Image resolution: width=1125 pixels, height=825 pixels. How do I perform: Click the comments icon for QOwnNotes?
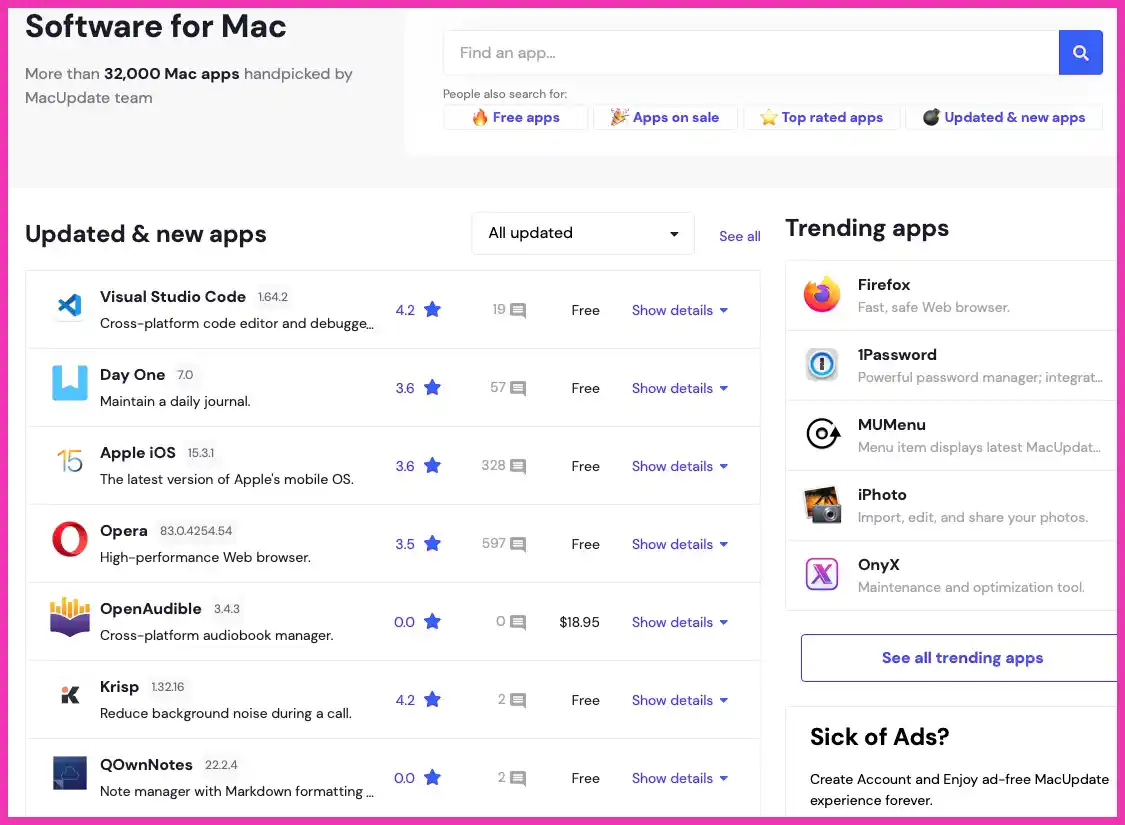tap(518, 778)
